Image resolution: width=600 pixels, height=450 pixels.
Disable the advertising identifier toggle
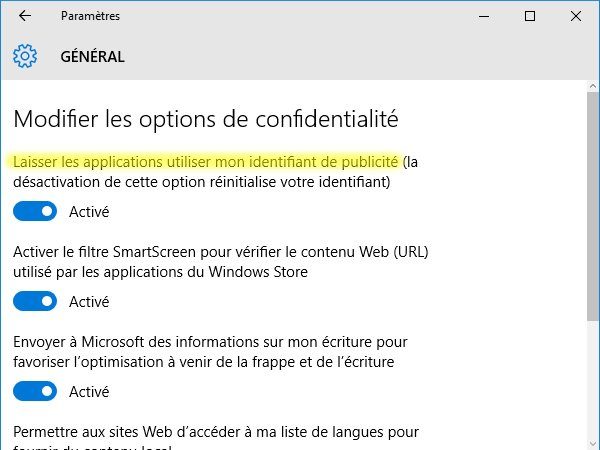[35, 211]
